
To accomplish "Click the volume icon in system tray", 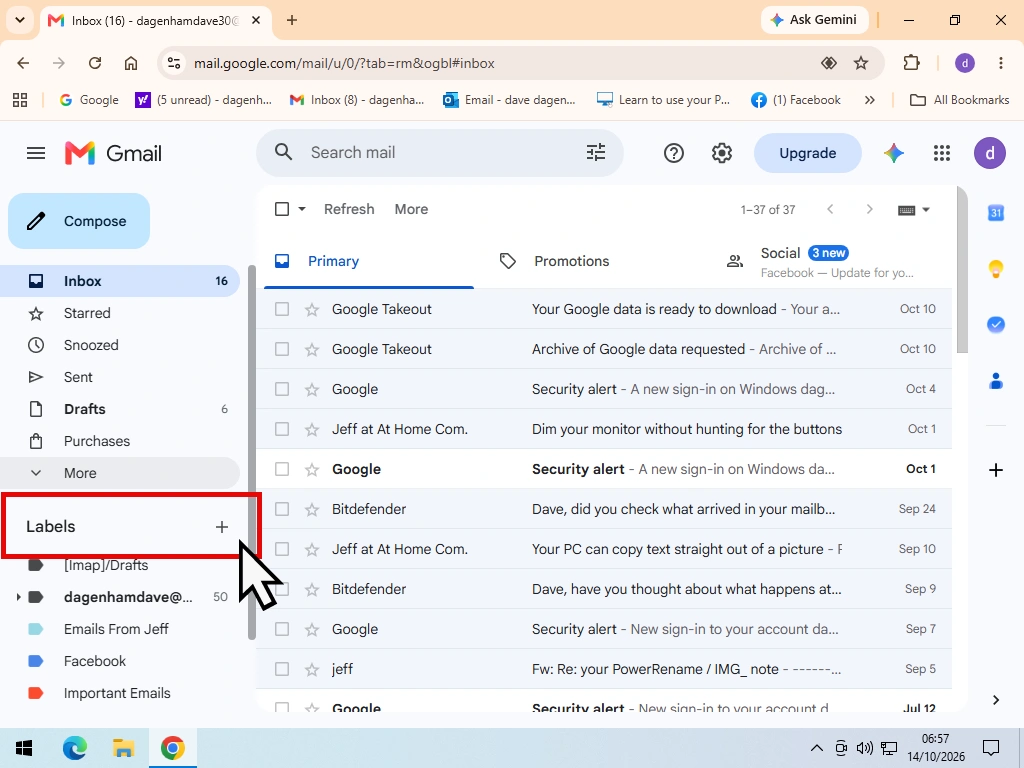I will [865, 748].
